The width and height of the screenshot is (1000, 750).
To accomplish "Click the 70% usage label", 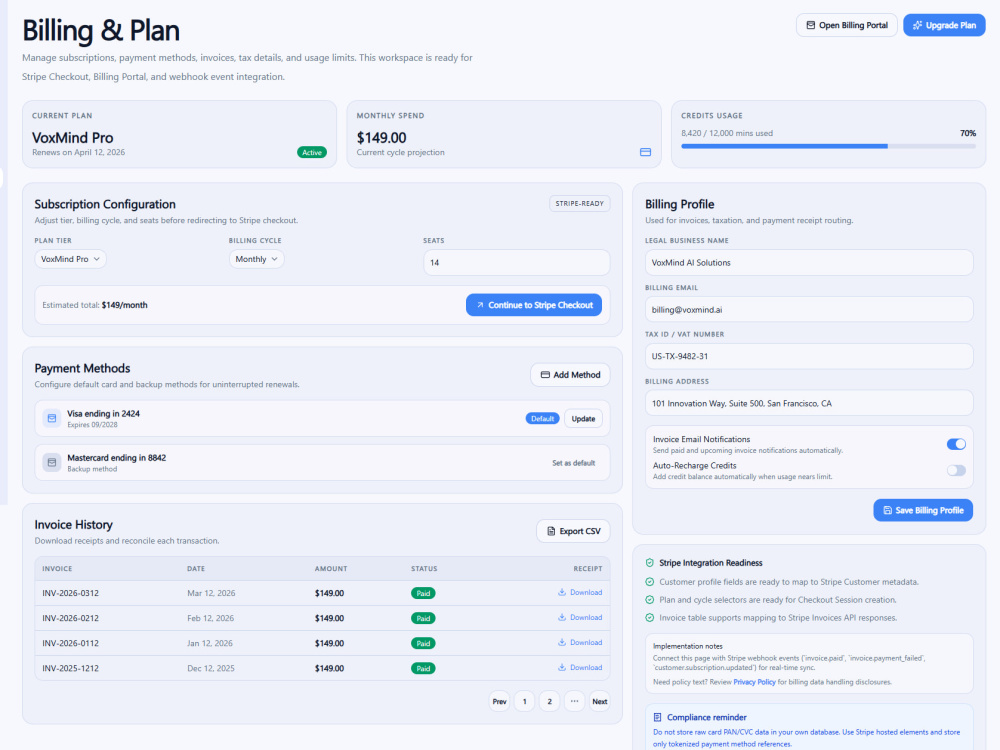I will 967,133.
